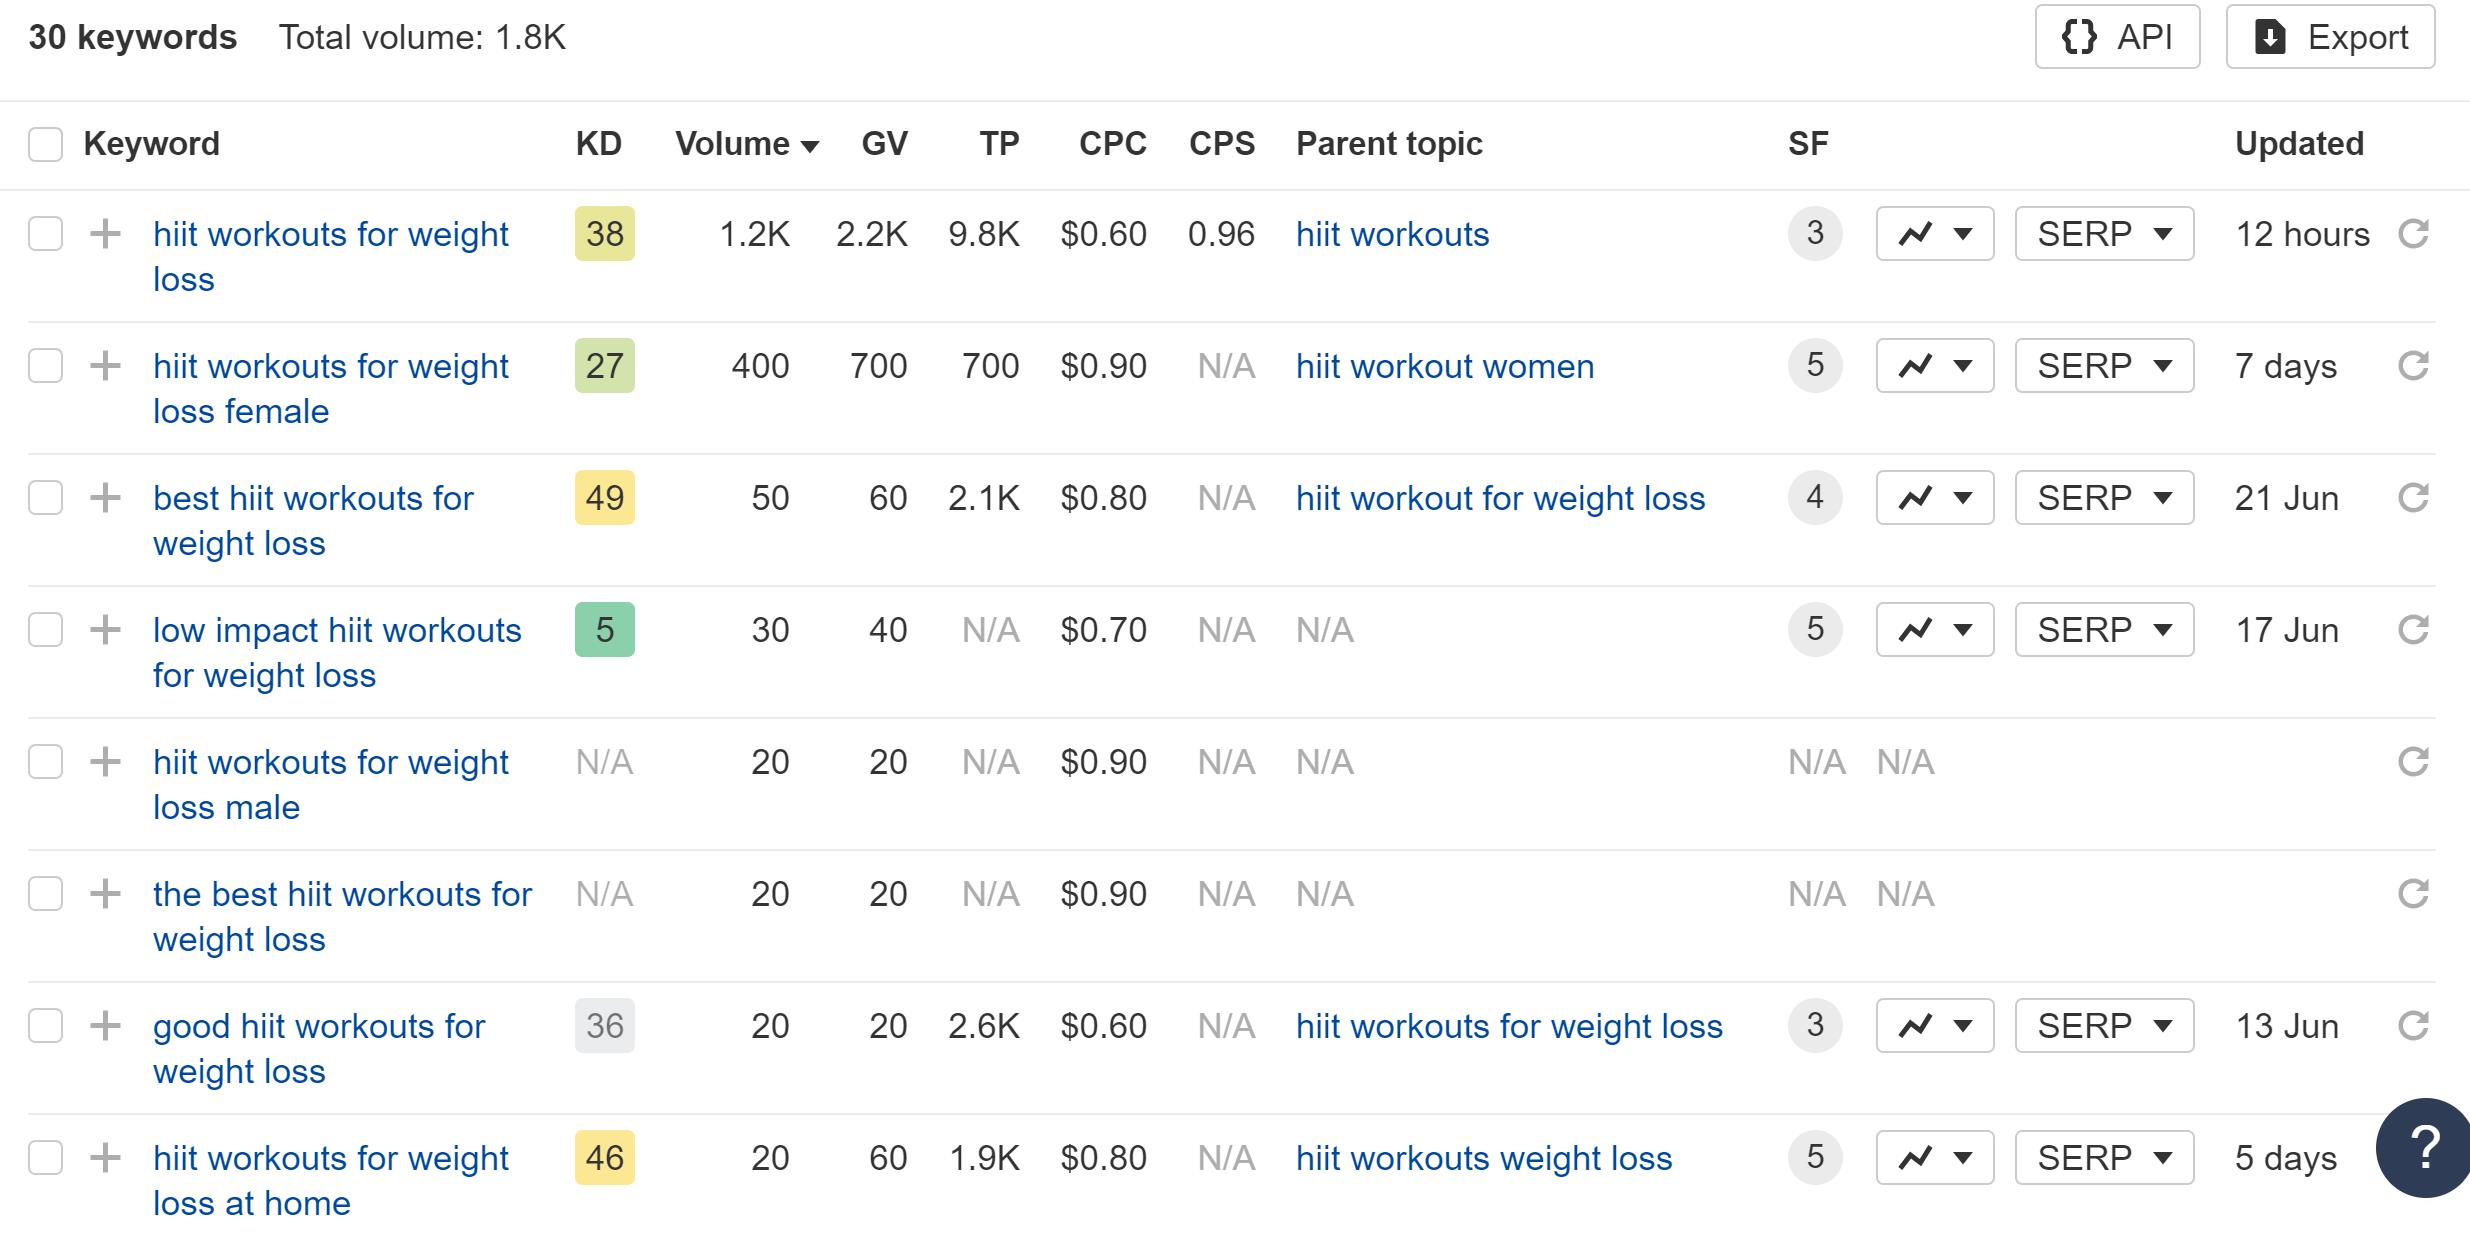Tick the checkbox for good hiit workouts for weight loss

coord(45,1025)
